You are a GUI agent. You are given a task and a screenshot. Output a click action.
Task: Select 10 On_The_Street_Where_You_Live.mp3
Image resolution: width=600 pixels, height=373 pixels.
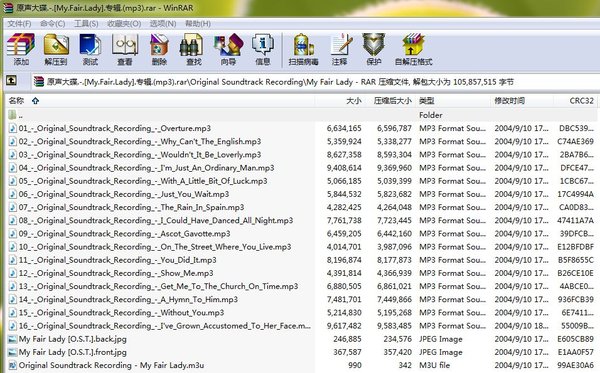[x=155, y=247]
